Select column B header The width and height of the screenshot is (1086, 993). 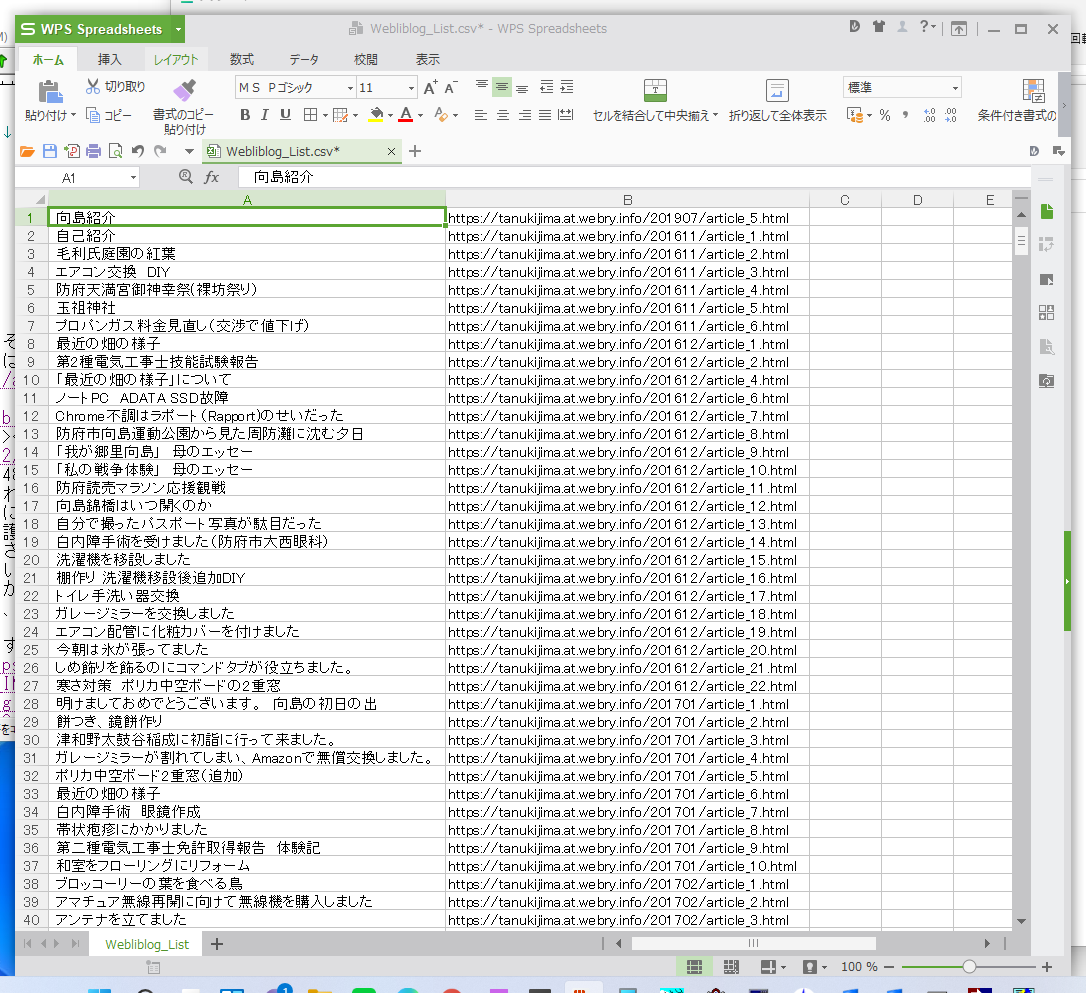click(627, 200)
